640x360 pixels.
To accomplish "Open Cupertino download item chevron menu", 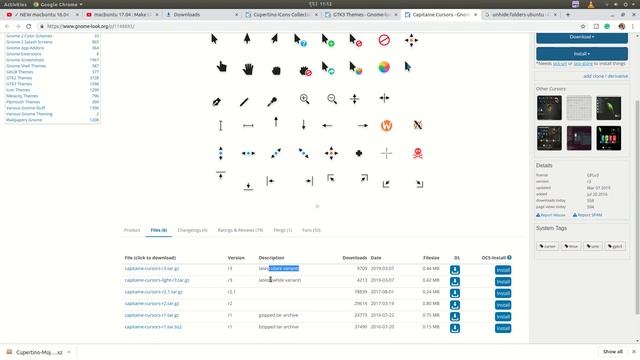I will 69,352.
